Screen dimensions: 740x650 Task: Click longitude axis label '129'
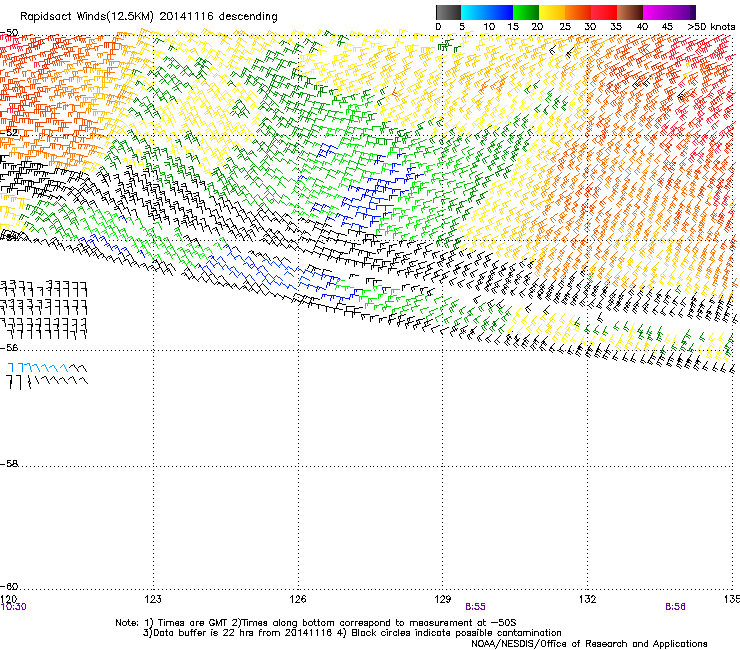[443, 599]
